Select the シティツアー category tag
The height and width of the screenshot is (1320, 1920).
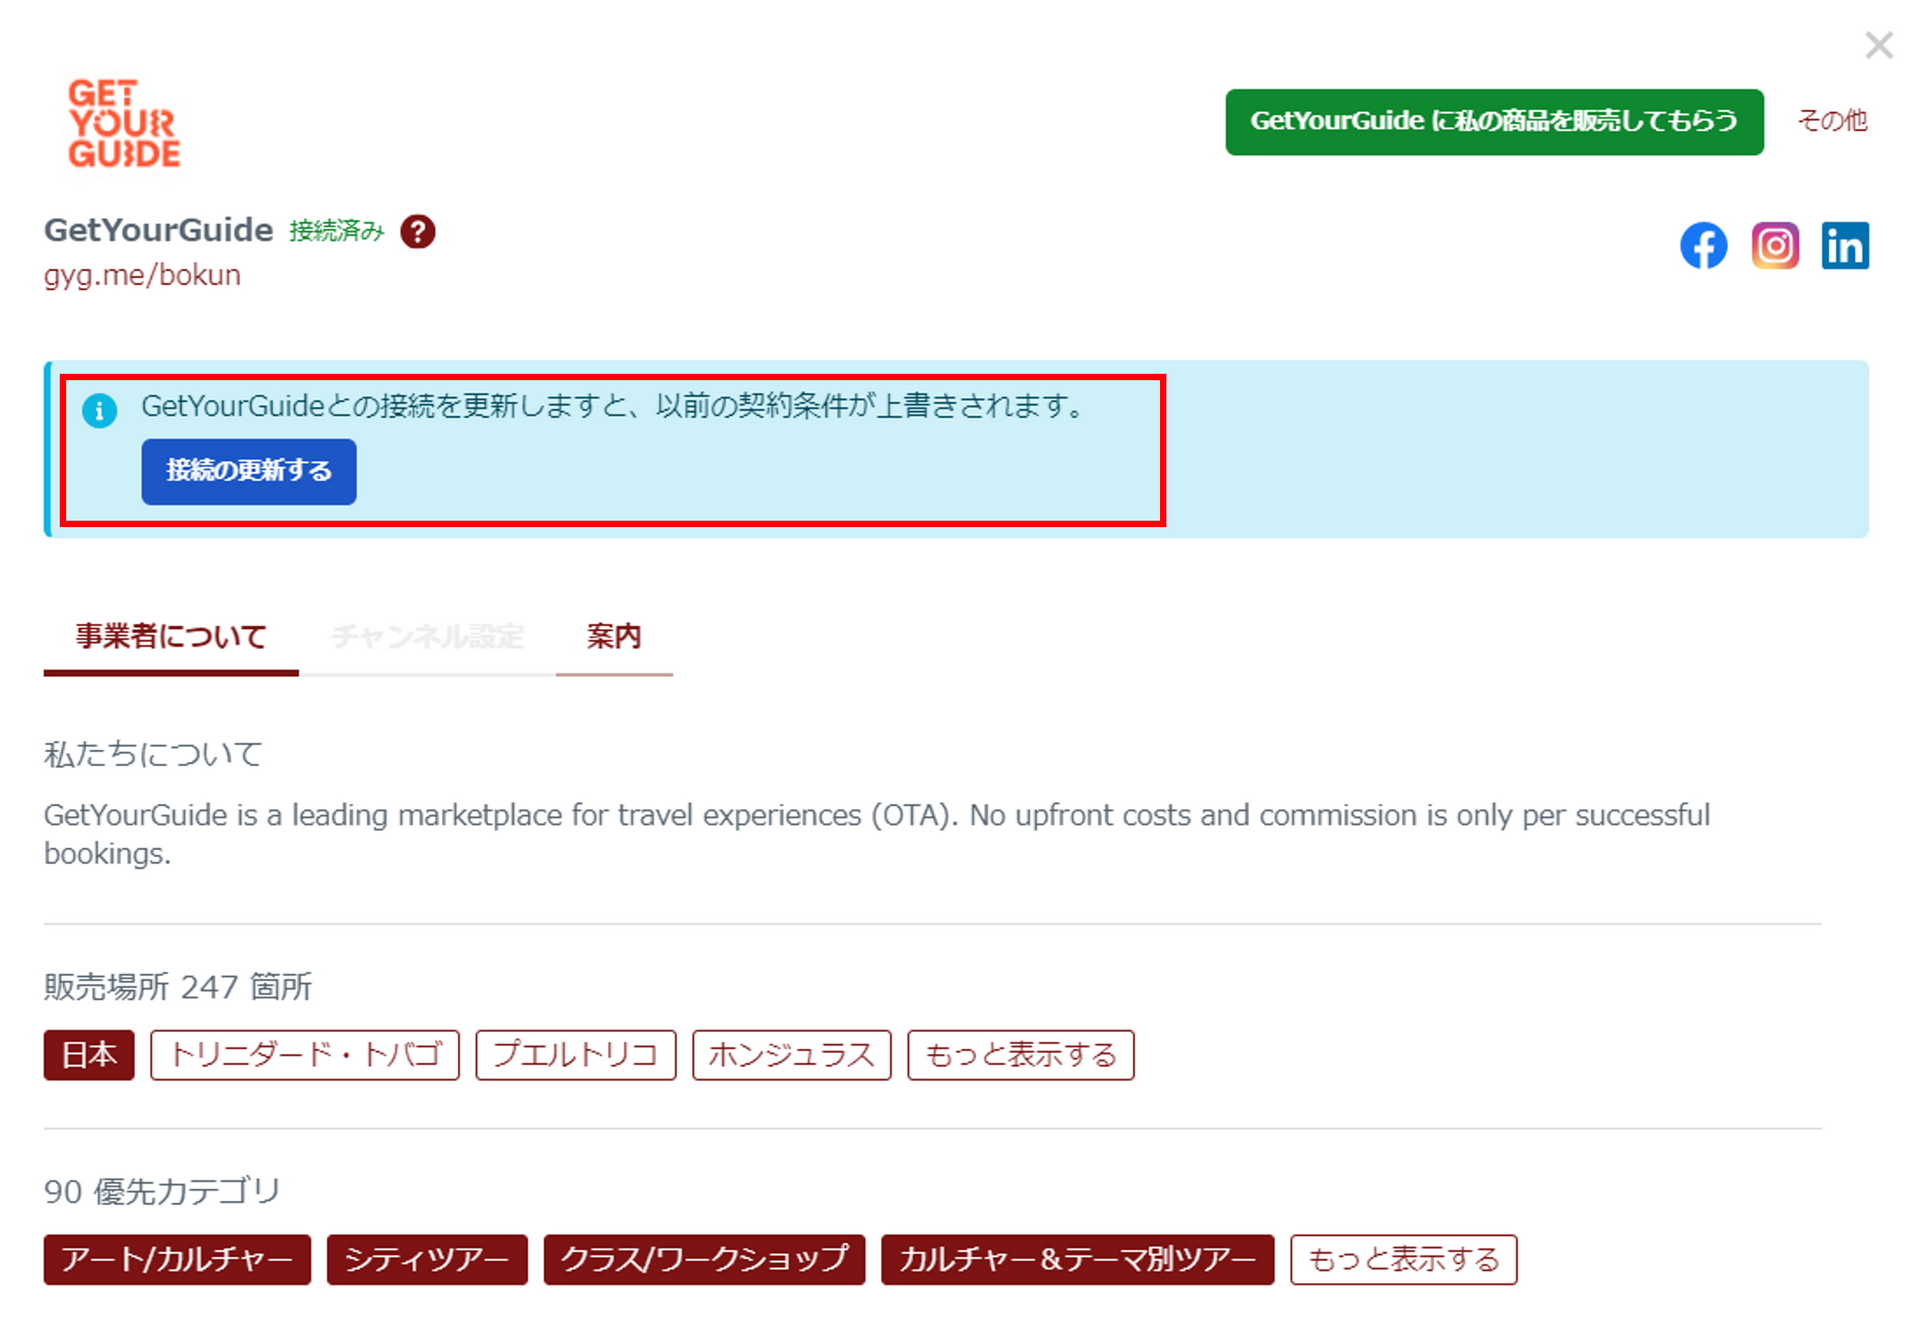coord(427,1261)
